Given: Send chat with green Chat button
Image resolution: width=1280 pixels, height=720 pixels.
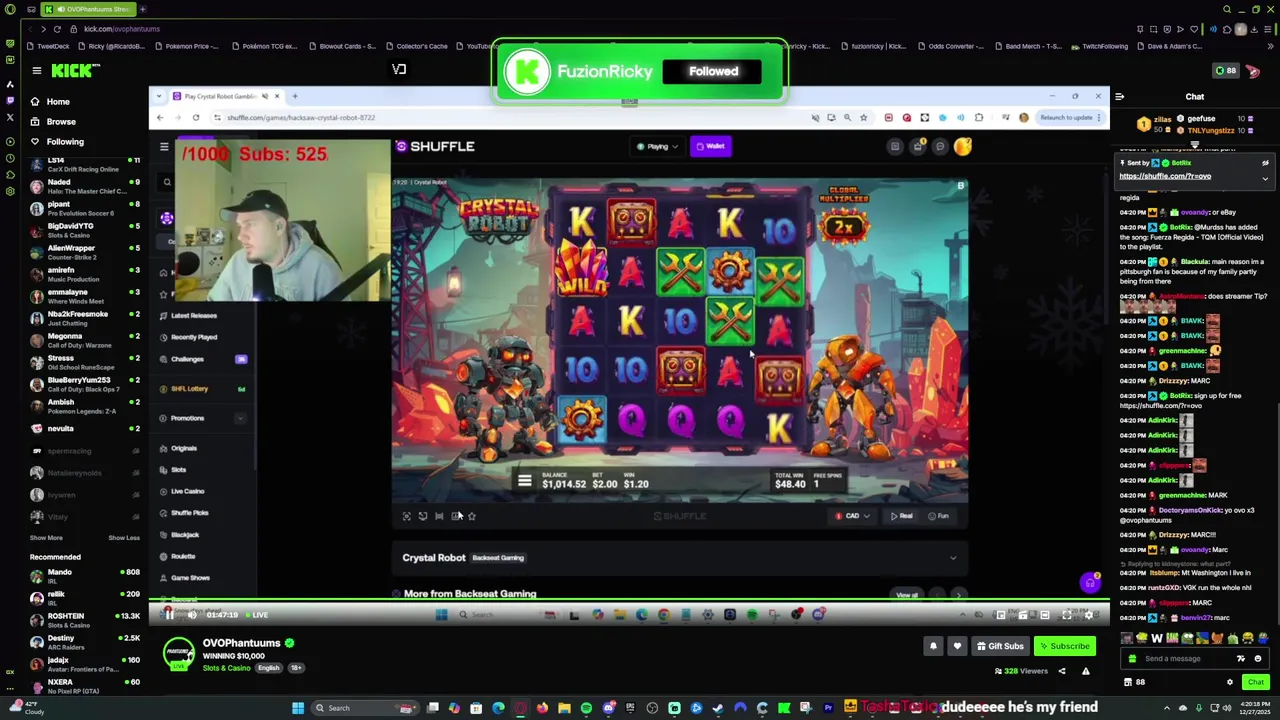Looking at the screenshot, I should (1255, 682).
